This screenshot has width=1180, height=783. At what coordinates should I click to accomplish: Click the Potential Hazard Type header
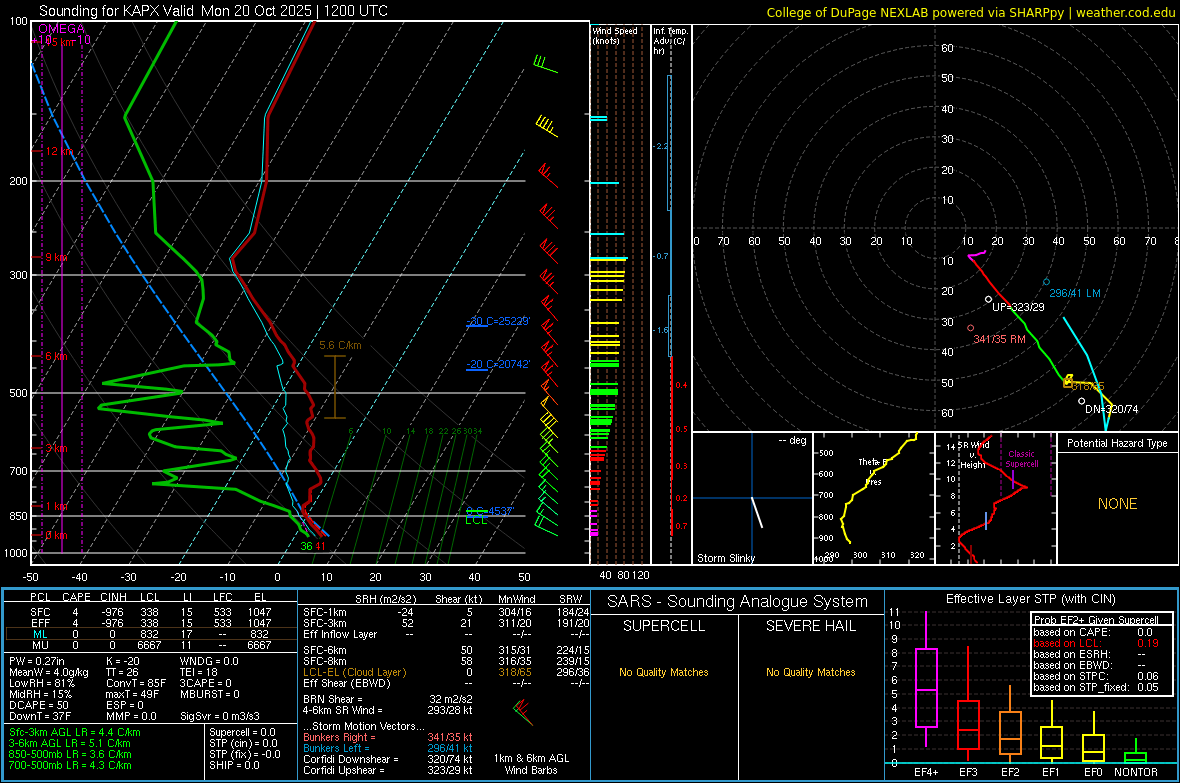point(1118,443)
